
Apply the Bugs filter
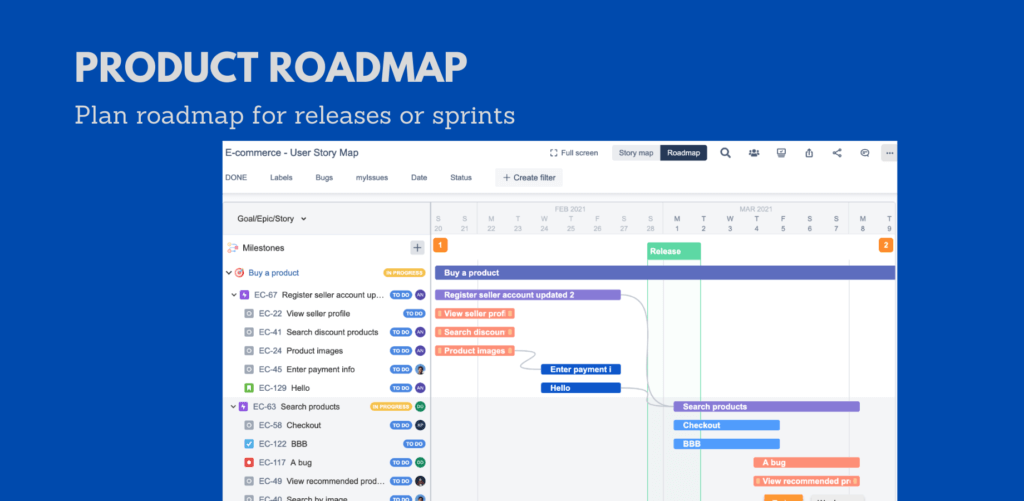click(x=324, y=178)
